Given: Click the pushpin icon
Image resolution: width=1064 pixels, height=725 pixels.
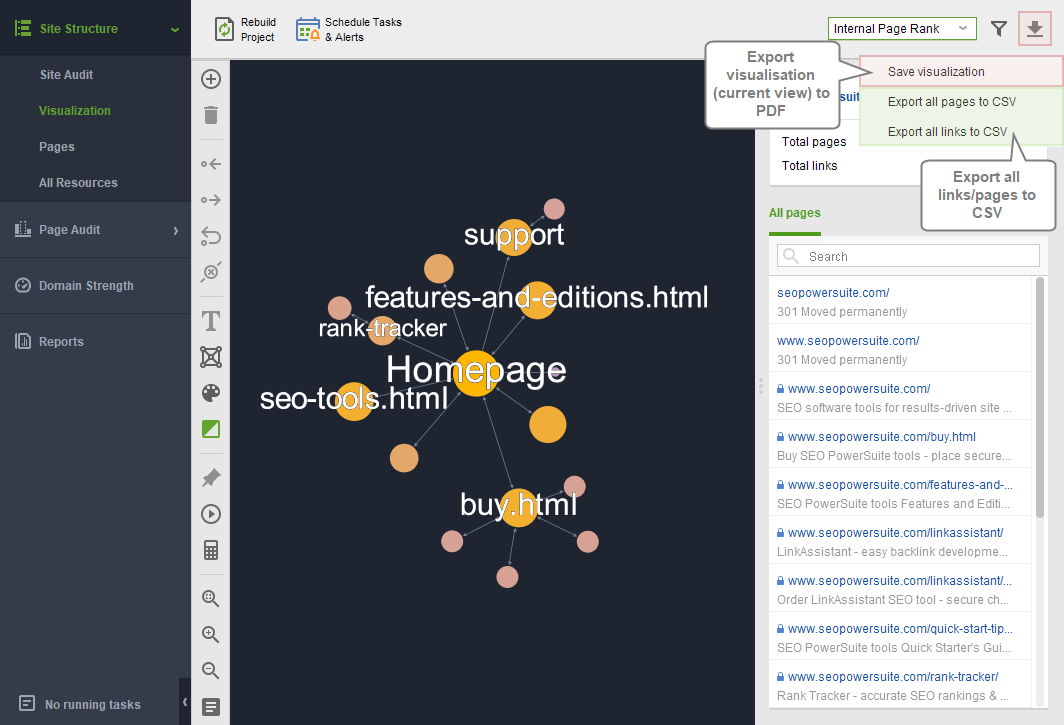Looking at the screenshot, I should [211, 478].
